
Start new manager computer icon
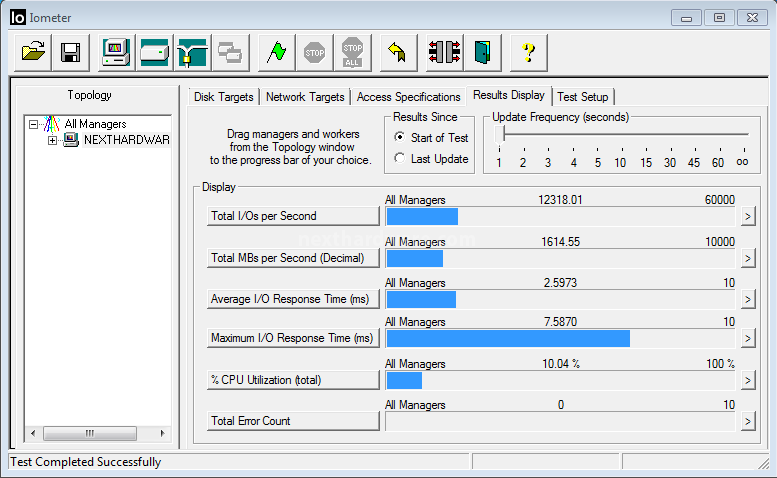(x=115, y=53)
